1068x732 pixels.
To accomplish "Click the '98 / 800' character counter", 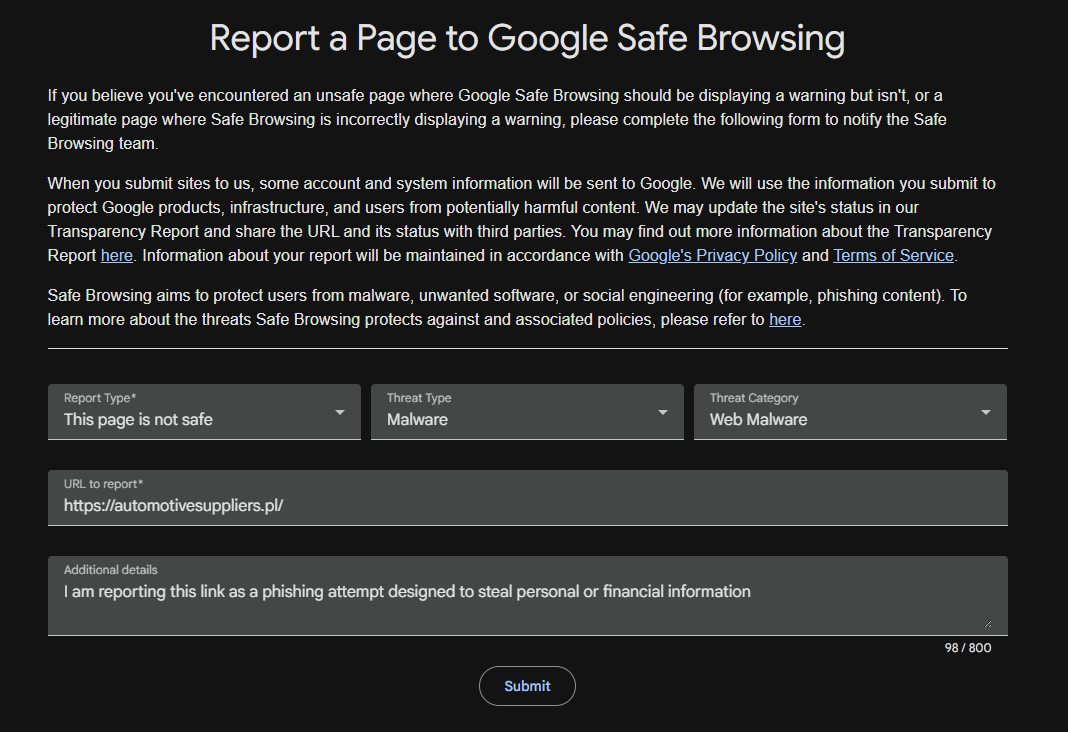I will click(x=967, y=648).
